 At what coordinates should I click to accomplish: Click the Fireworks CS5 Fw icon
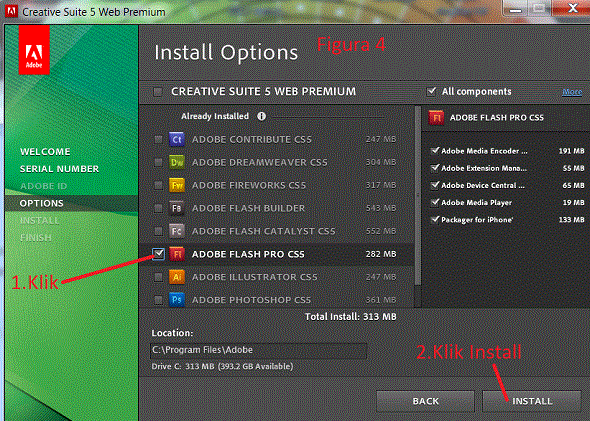pyautogui.click(x=176, y=185)
